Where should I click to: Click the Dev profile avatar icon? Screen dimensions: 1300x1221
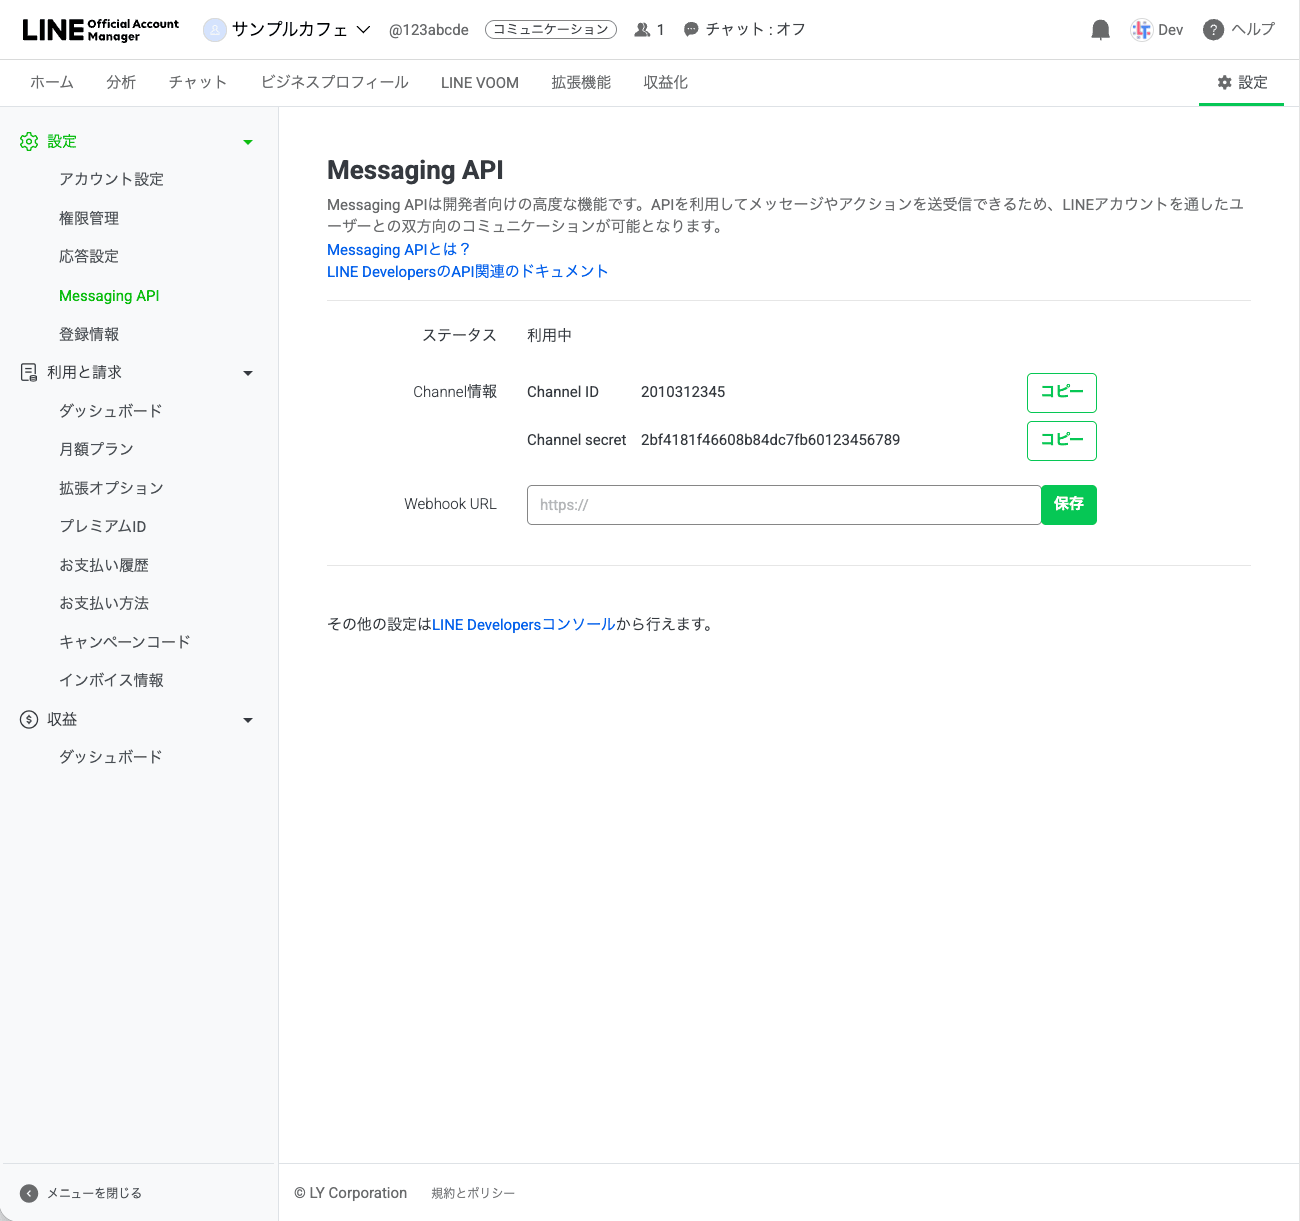coord(1141,30)
